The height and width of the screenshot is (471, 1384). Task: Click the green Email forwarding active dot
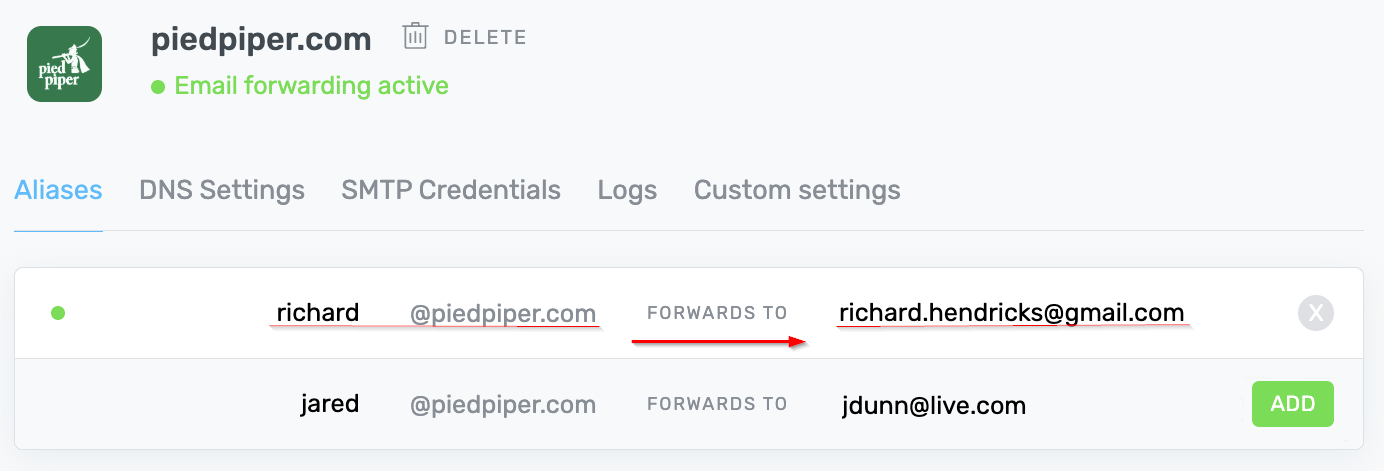point(158,87)
